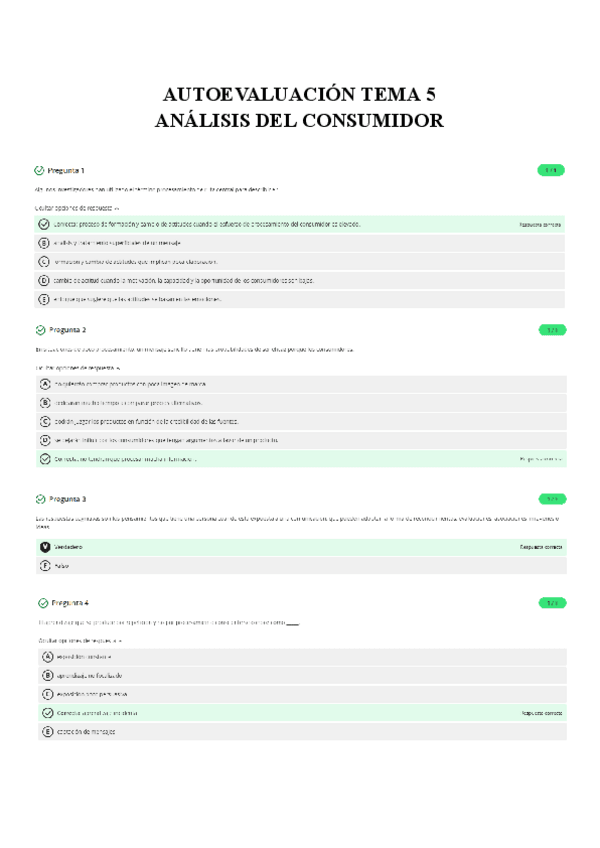Click the green check icon beside Pregunta 3

click(x=40, y=498)
